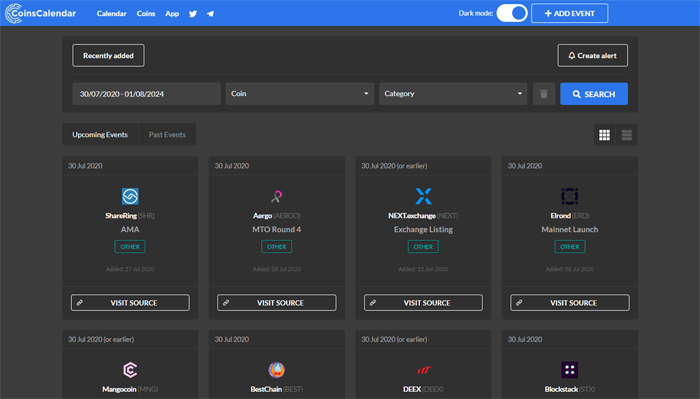Click the Mangocoin logo
Viewport: 700px width, 399px height.
pos(130,370)
